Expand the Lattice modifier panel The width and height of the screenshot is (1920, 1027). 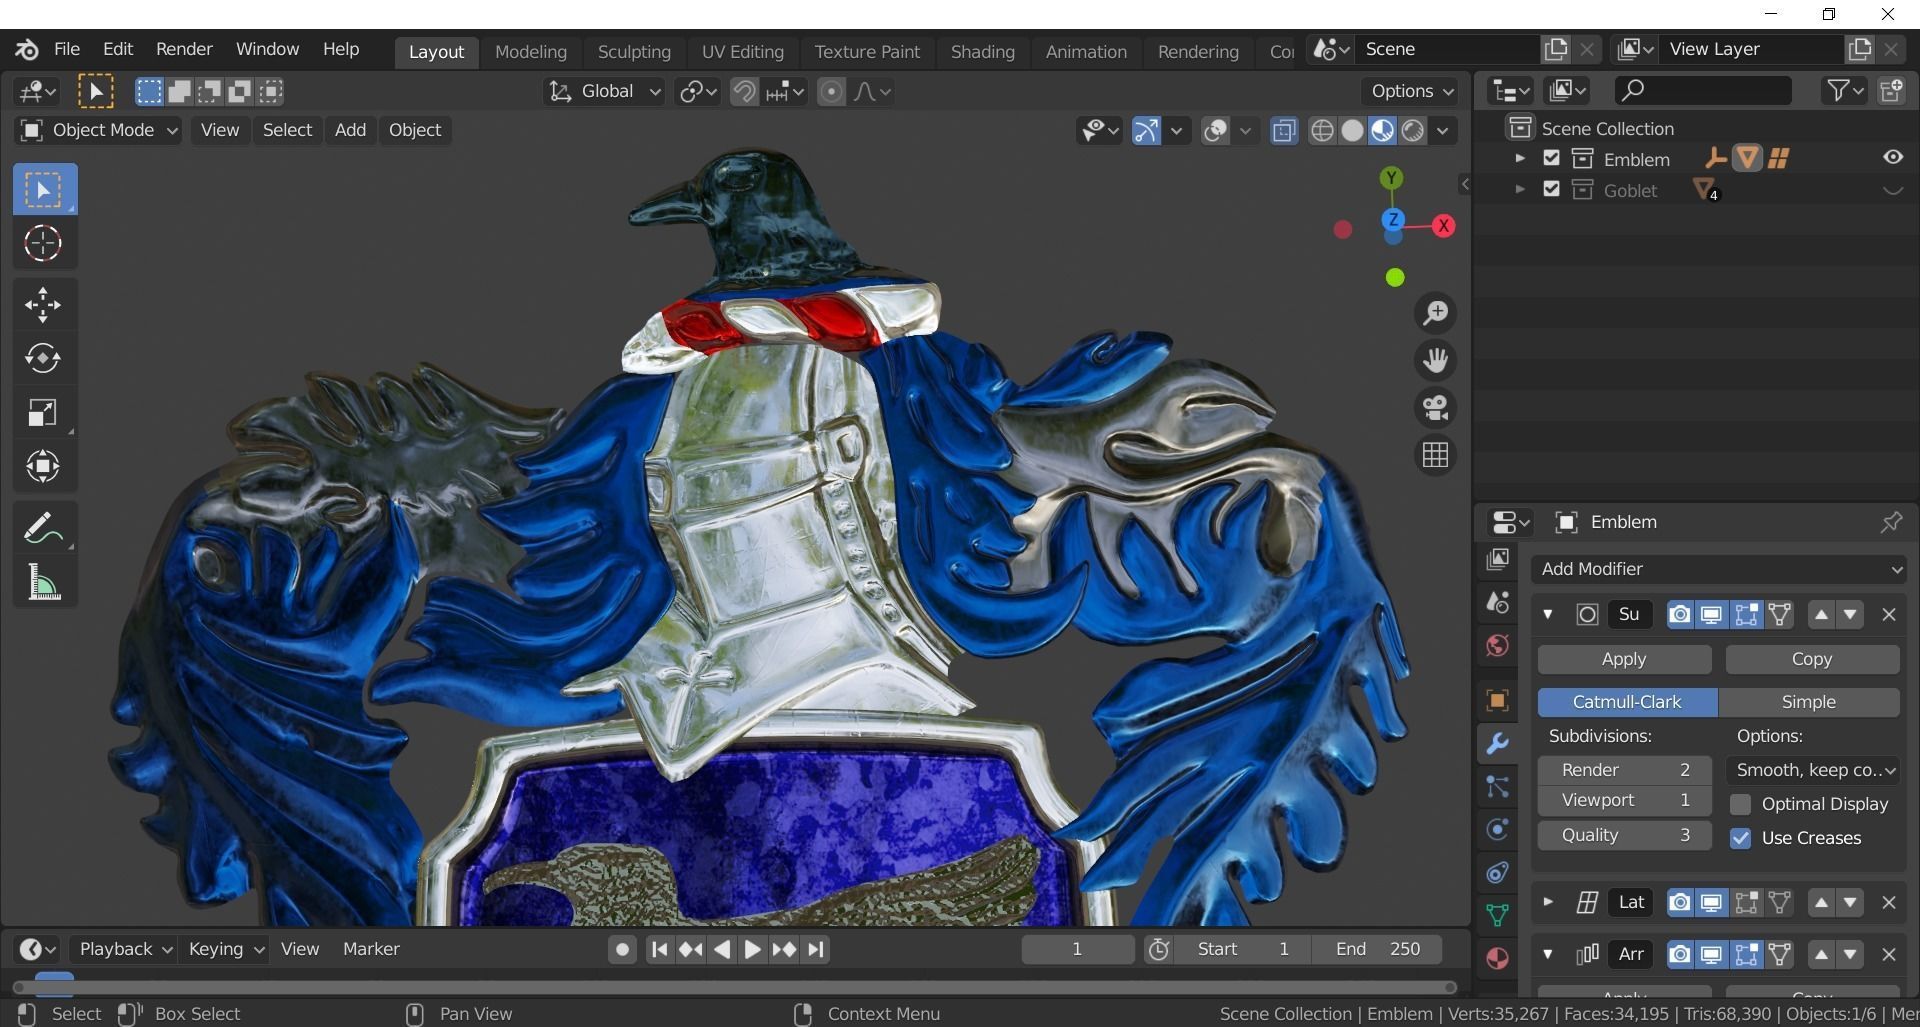pos(1548,902)
